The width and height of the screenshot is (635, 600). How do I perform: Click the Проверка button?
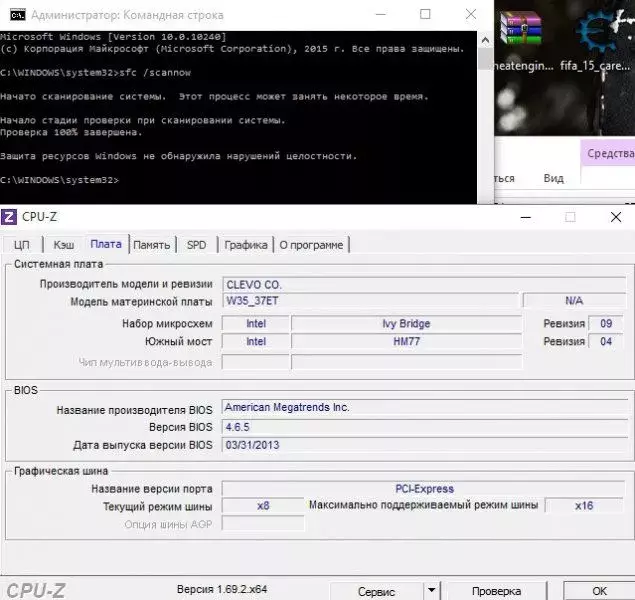496,591
